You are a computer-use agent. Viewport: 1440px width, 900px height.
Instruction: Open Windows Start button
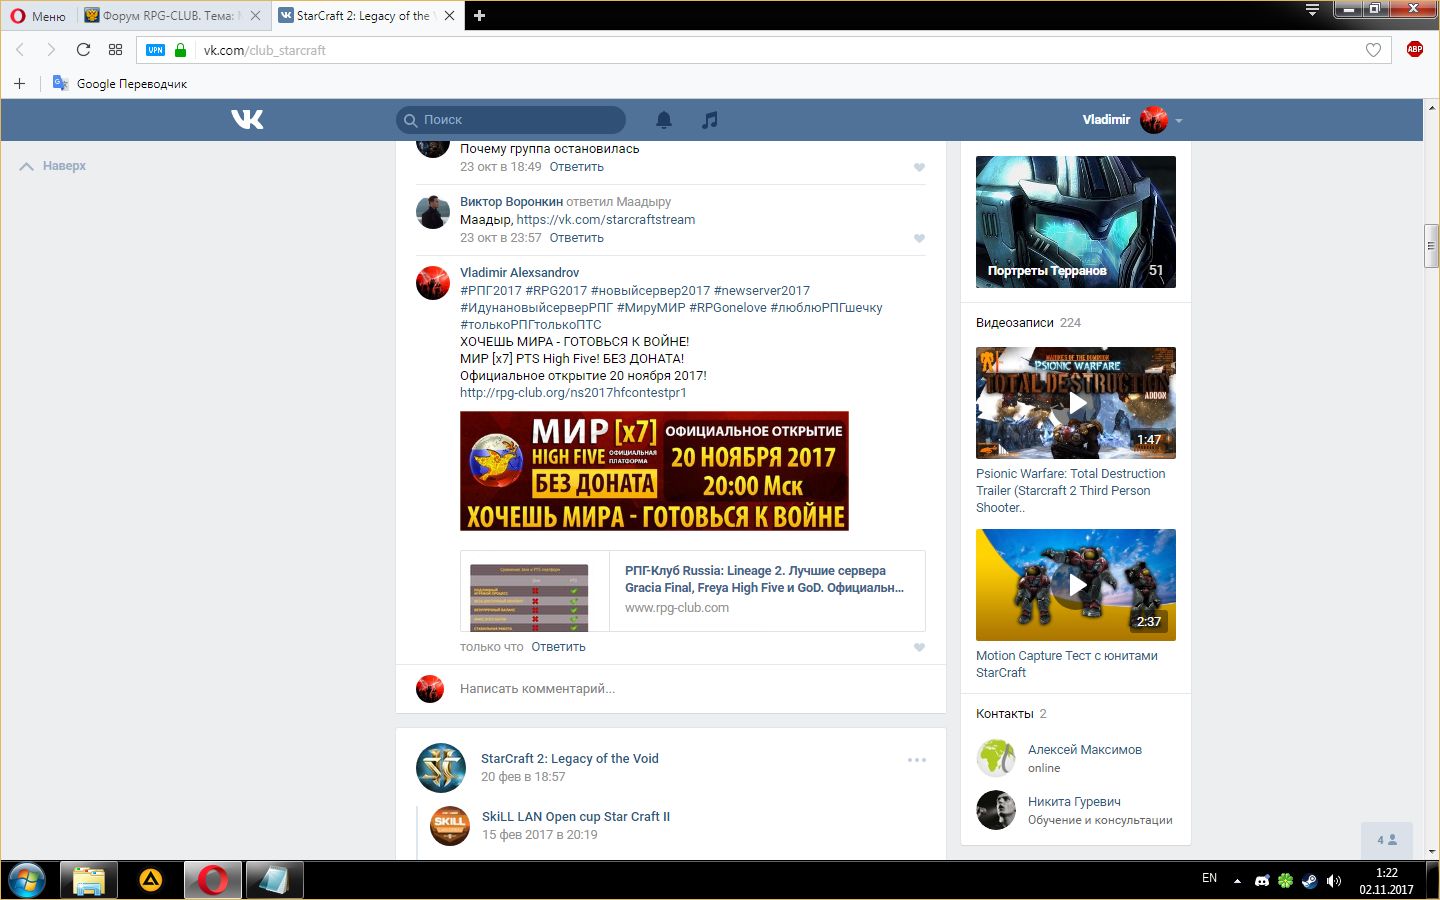27,881
